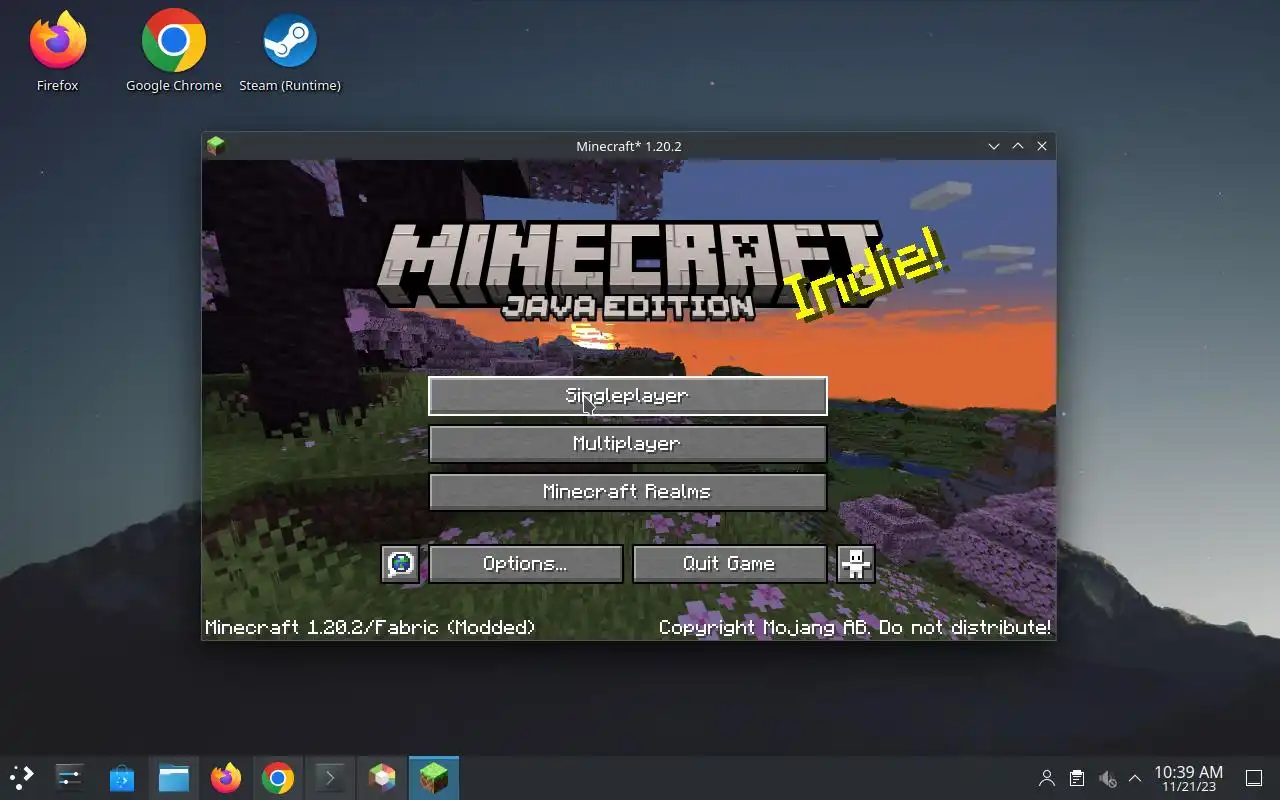Open the accessibility settings icon

[856, 564]
